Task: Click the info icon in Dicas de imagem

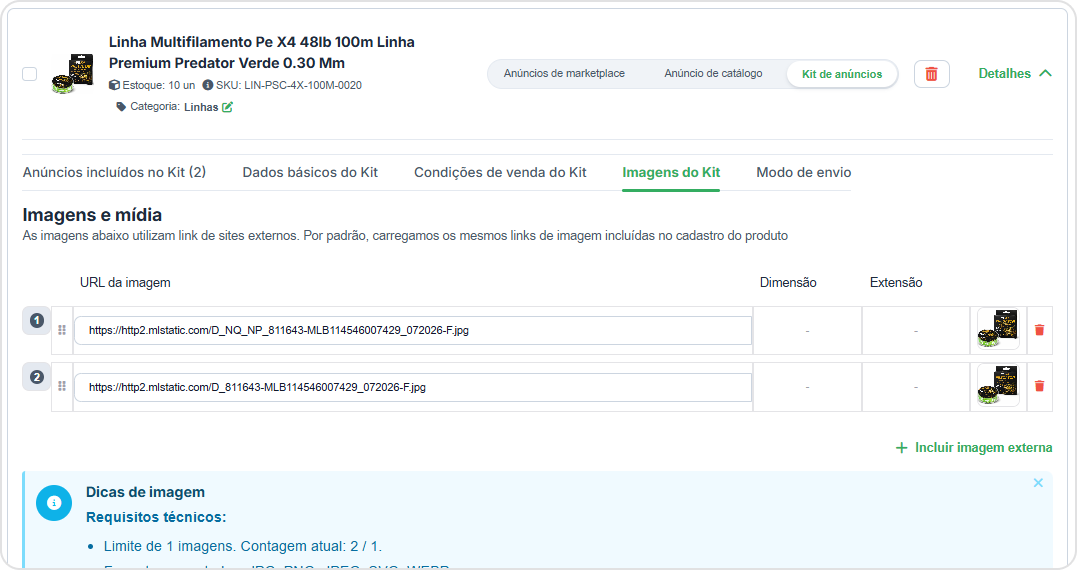Action: (54, 503)
